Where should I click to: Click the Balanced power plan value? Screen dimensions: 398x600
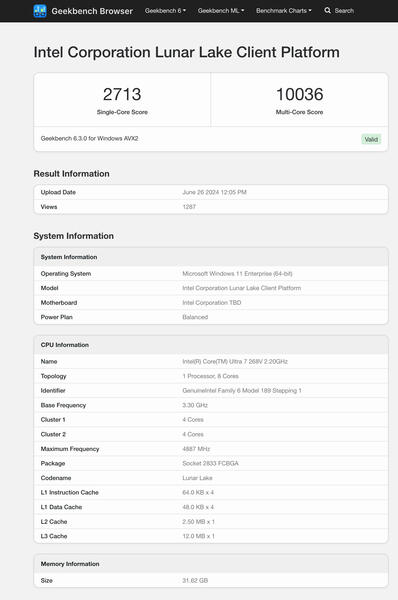(195, 317)
